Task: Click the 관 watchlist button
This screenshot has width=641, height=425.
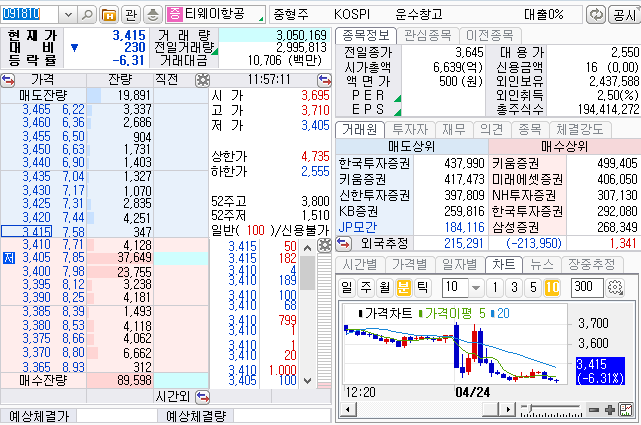Action: 131,15
